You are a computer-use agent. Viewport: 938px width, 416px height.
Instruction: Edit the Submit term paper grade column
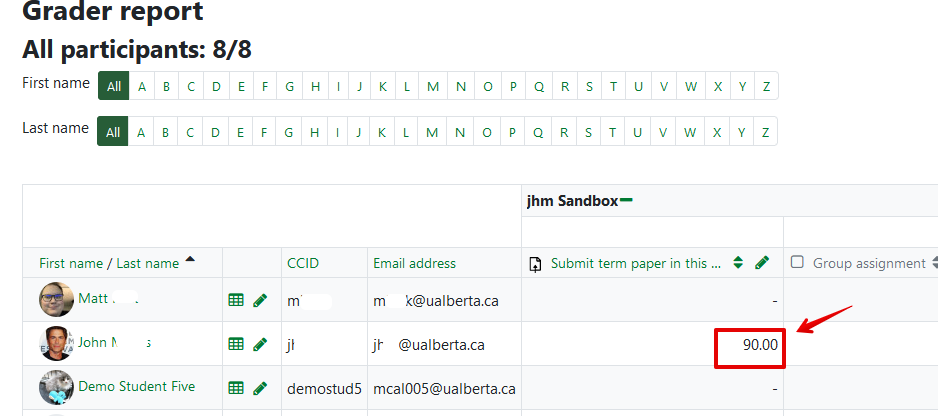click(762, 263)
